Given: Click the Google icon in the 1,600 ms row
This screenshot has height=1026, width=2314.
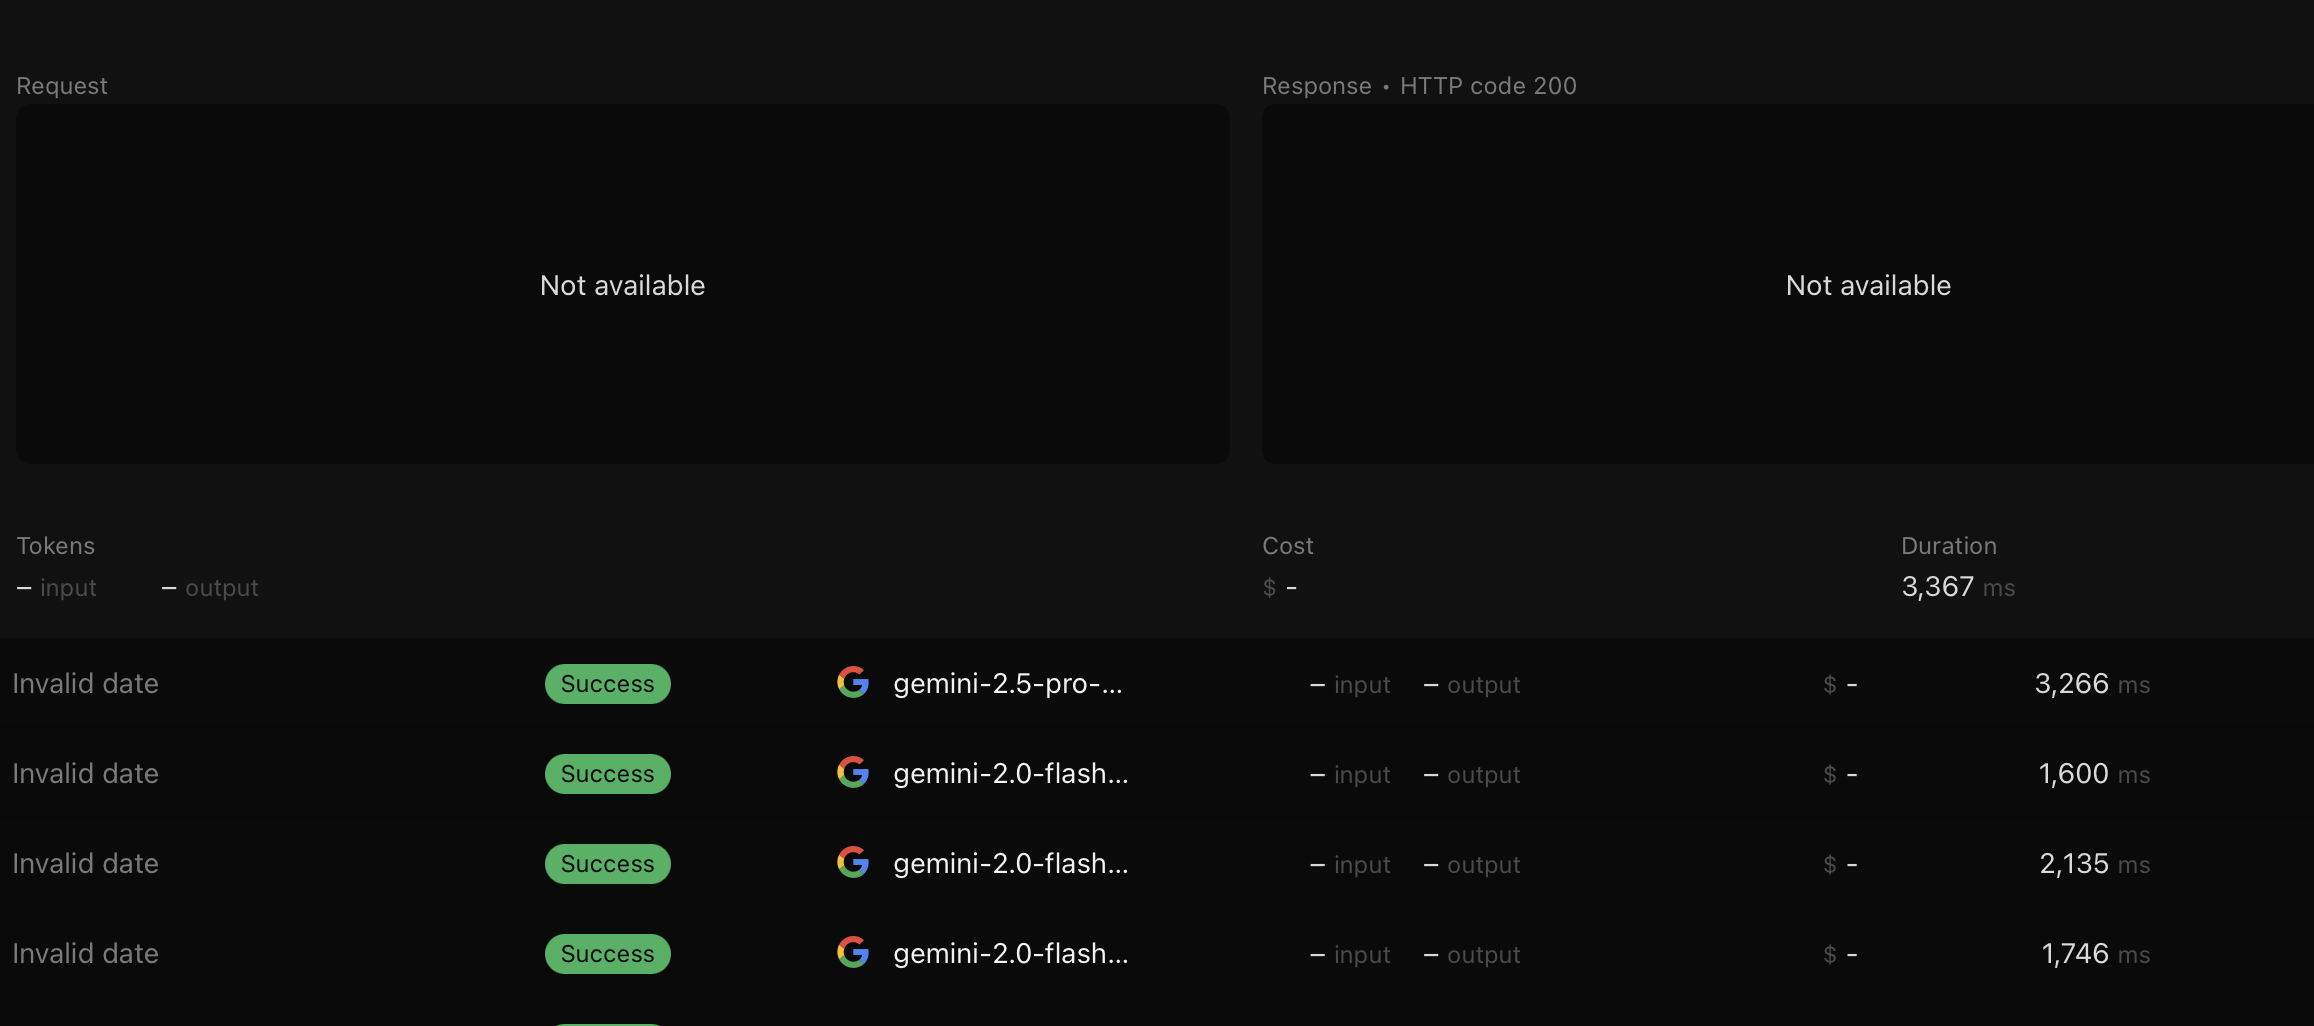Looking at the screenshot, I should [853, 773].
